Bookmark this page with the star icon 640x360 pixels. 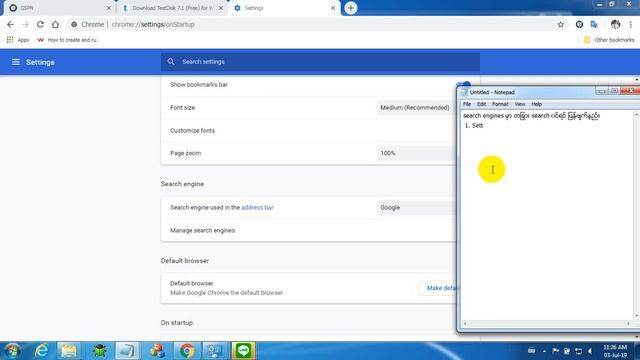click(x=561, y=24)
